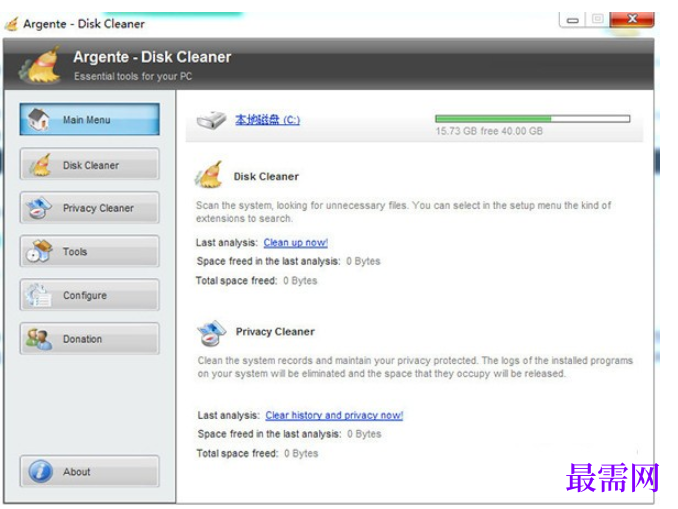Image resolution: width=678 pixels, height=509 pixels.
Task: Click the Disk Cleaner 'Space freed in the last analysis' value
Action: (363, 261)
